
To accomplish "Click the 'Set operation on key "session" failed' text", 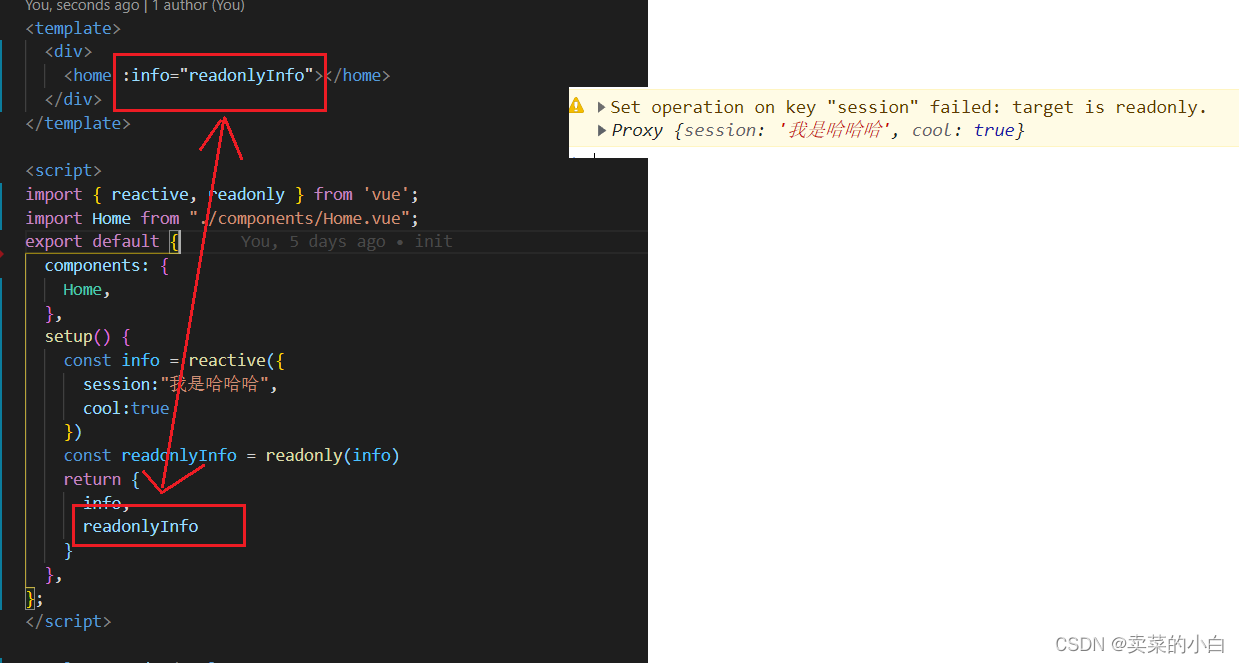I will pos(909,107).
